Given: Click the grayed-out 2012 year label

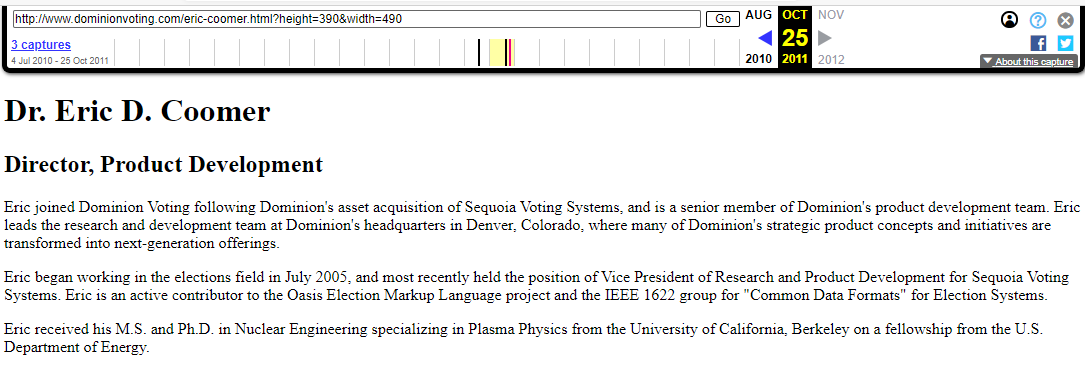Looking at the screenshot, I should [x=831, y=59].
